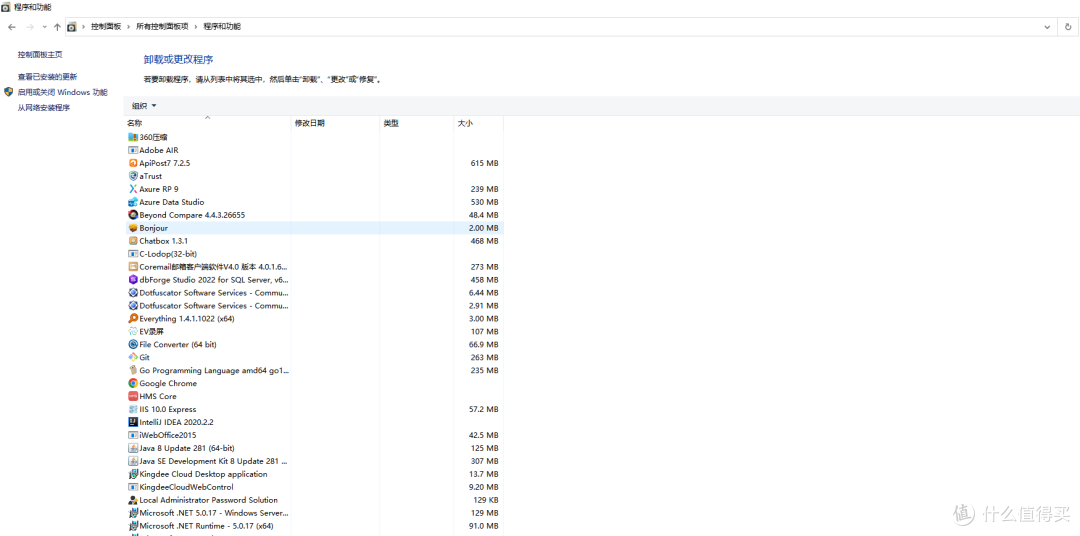The height and width of the screenshot is (536, 1080).
Task: Navigate to 控制面板 breadcrumb
Action: click(106, 27)
